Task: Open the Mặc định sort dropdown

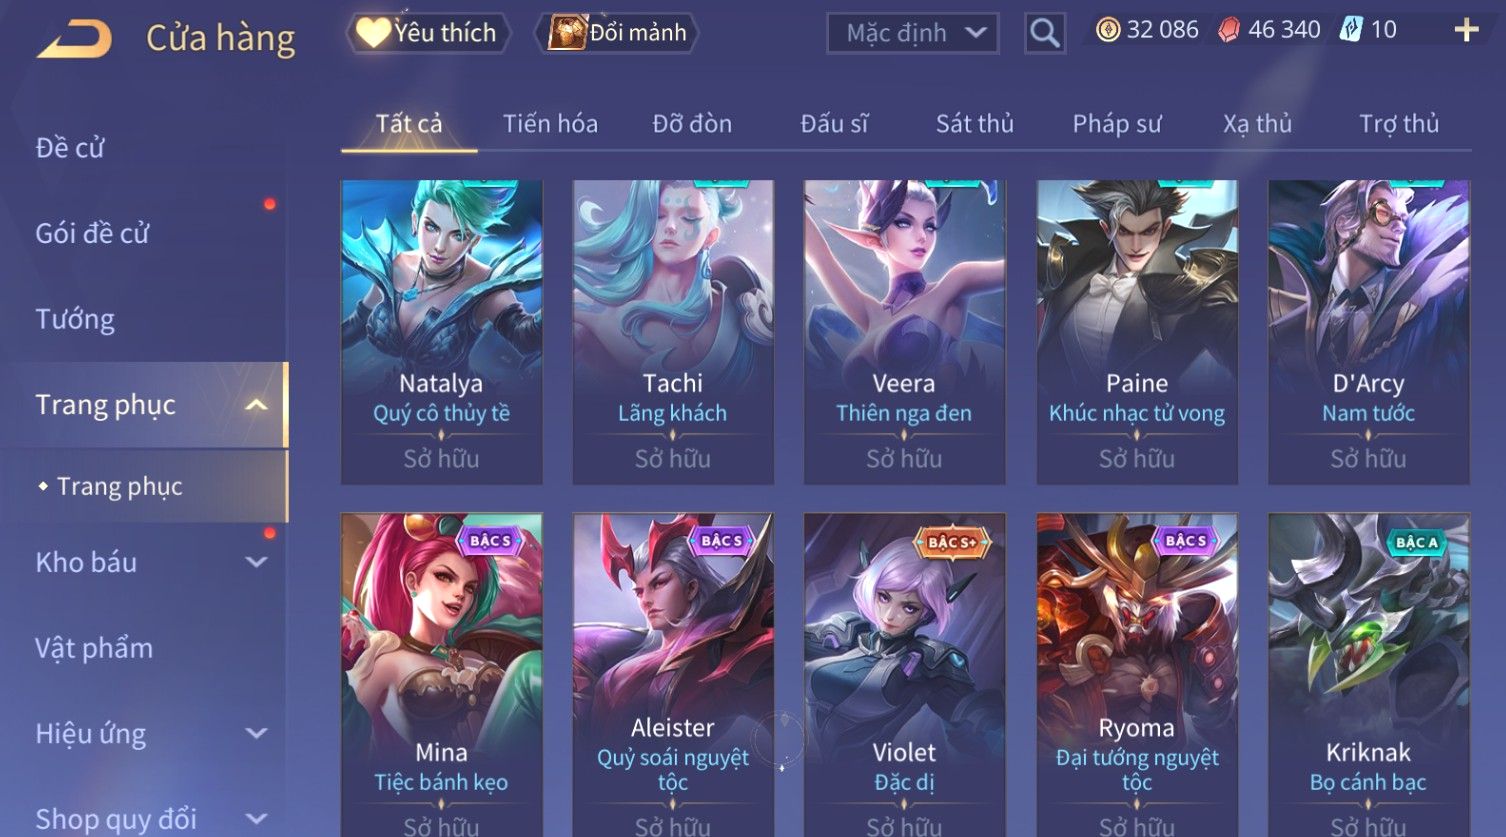Action: tap(913, 33)
